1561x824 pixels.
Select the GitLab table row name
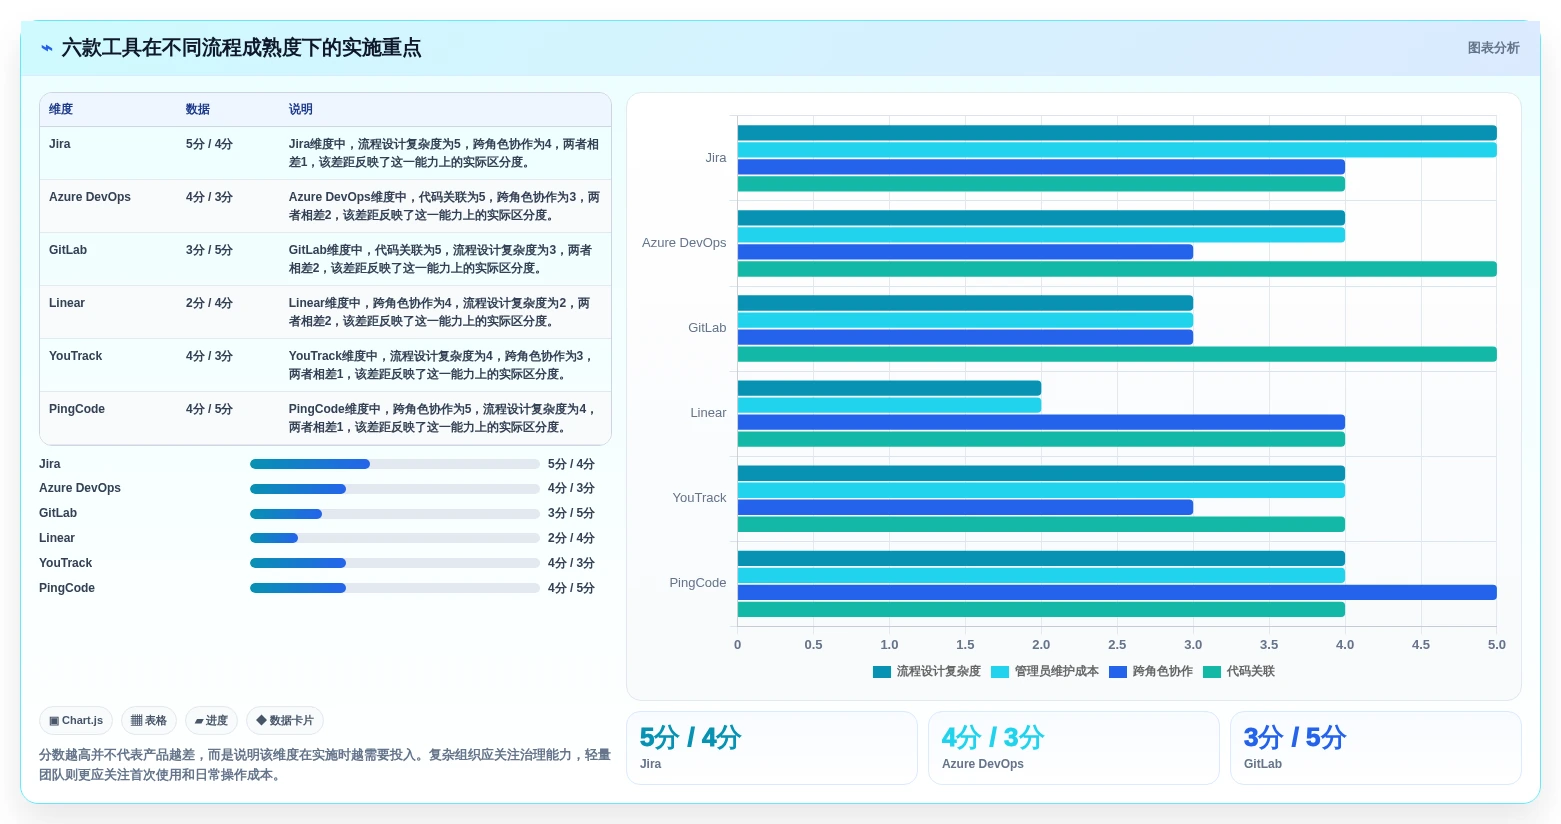[x=68, y=250]
